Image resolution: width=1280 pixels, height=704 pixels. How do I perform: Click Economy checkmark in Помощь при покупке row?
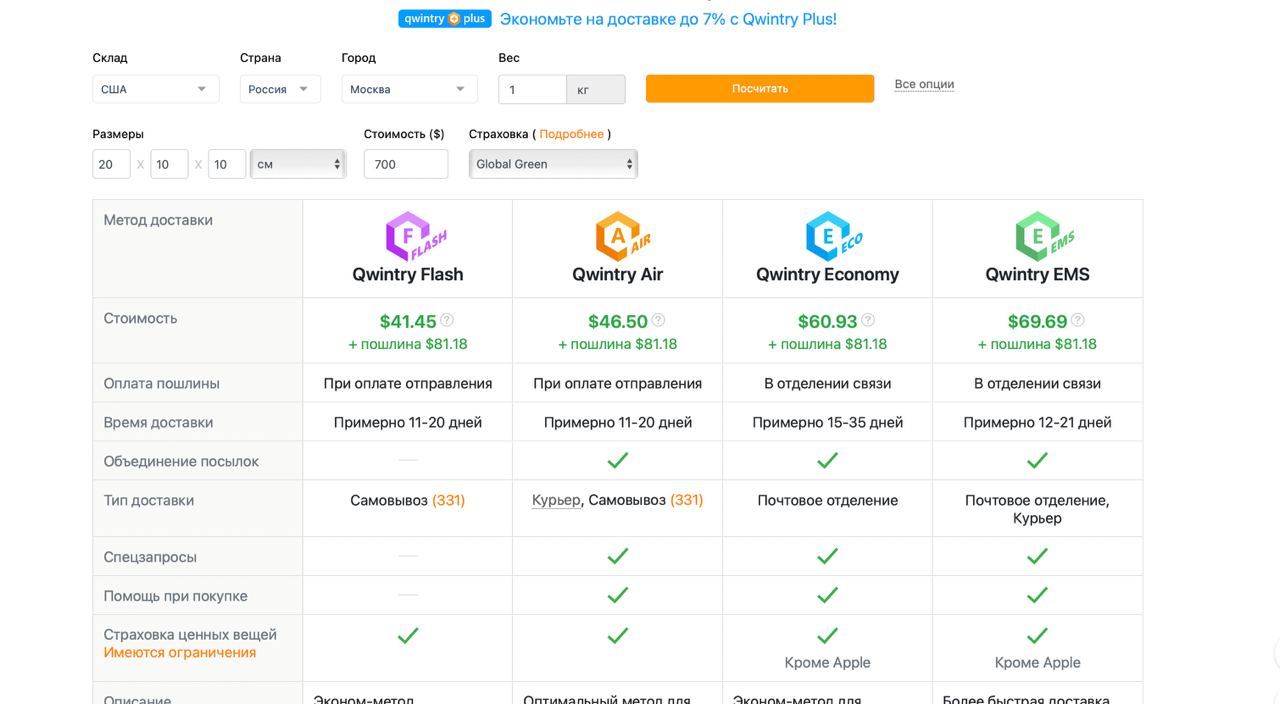click(x=827, y=595)
